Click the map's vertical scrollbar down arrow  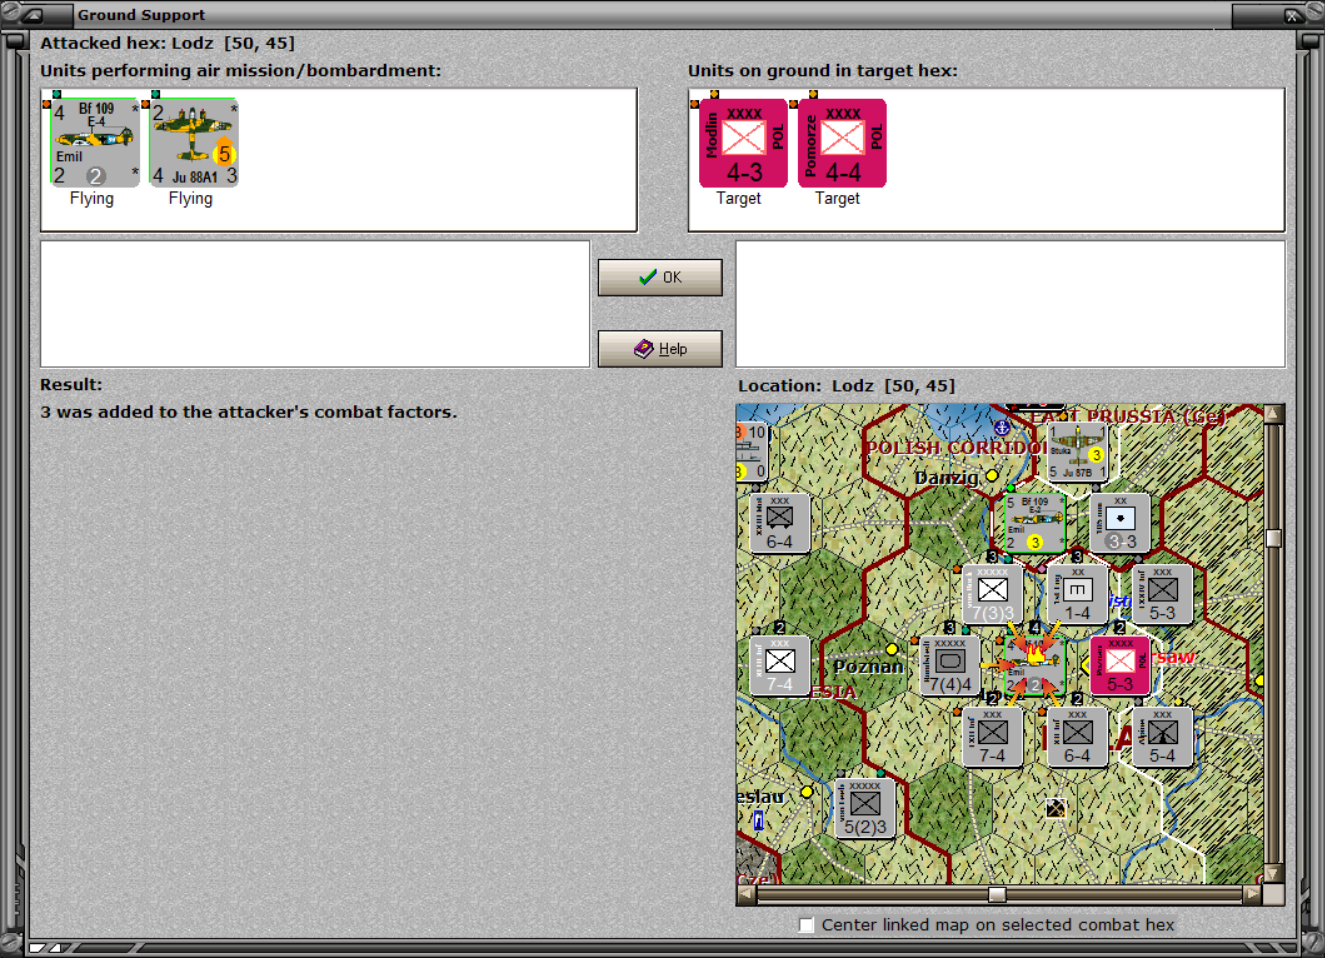1273,874
